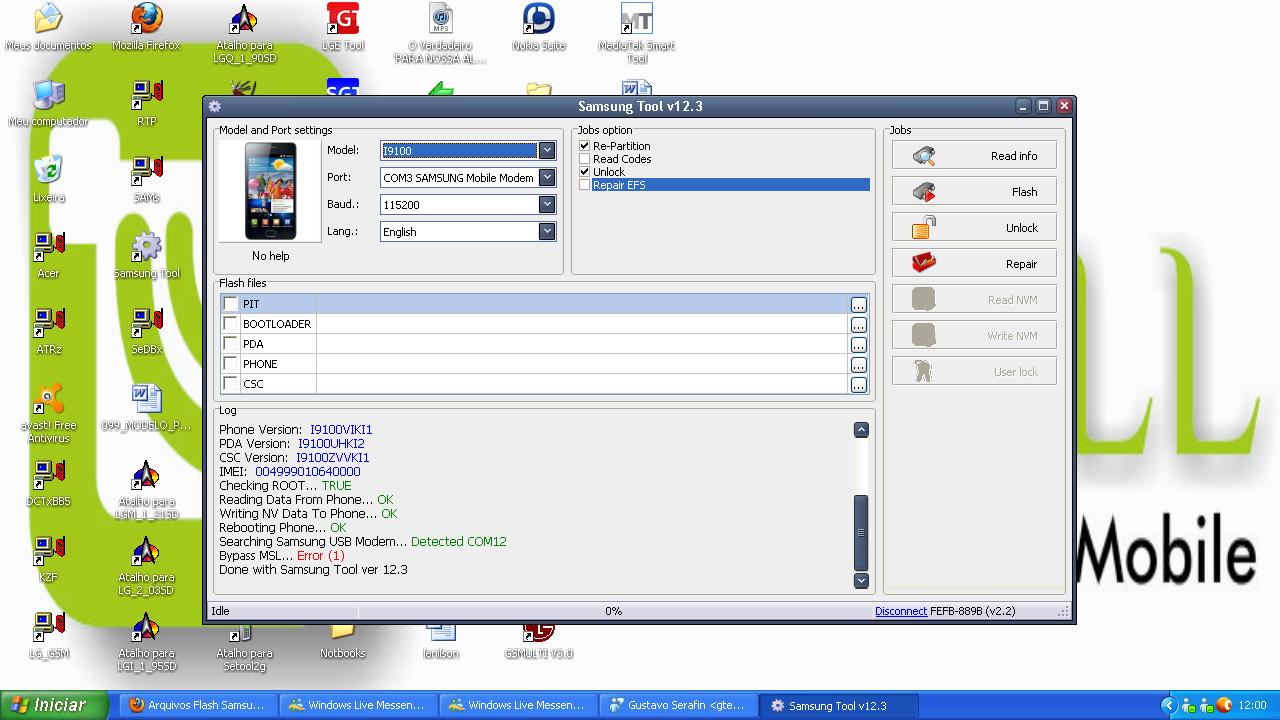Tick the PHONE flash file checkbox
The width and height of the screenshot is (1280, 720).
point(231,364)
